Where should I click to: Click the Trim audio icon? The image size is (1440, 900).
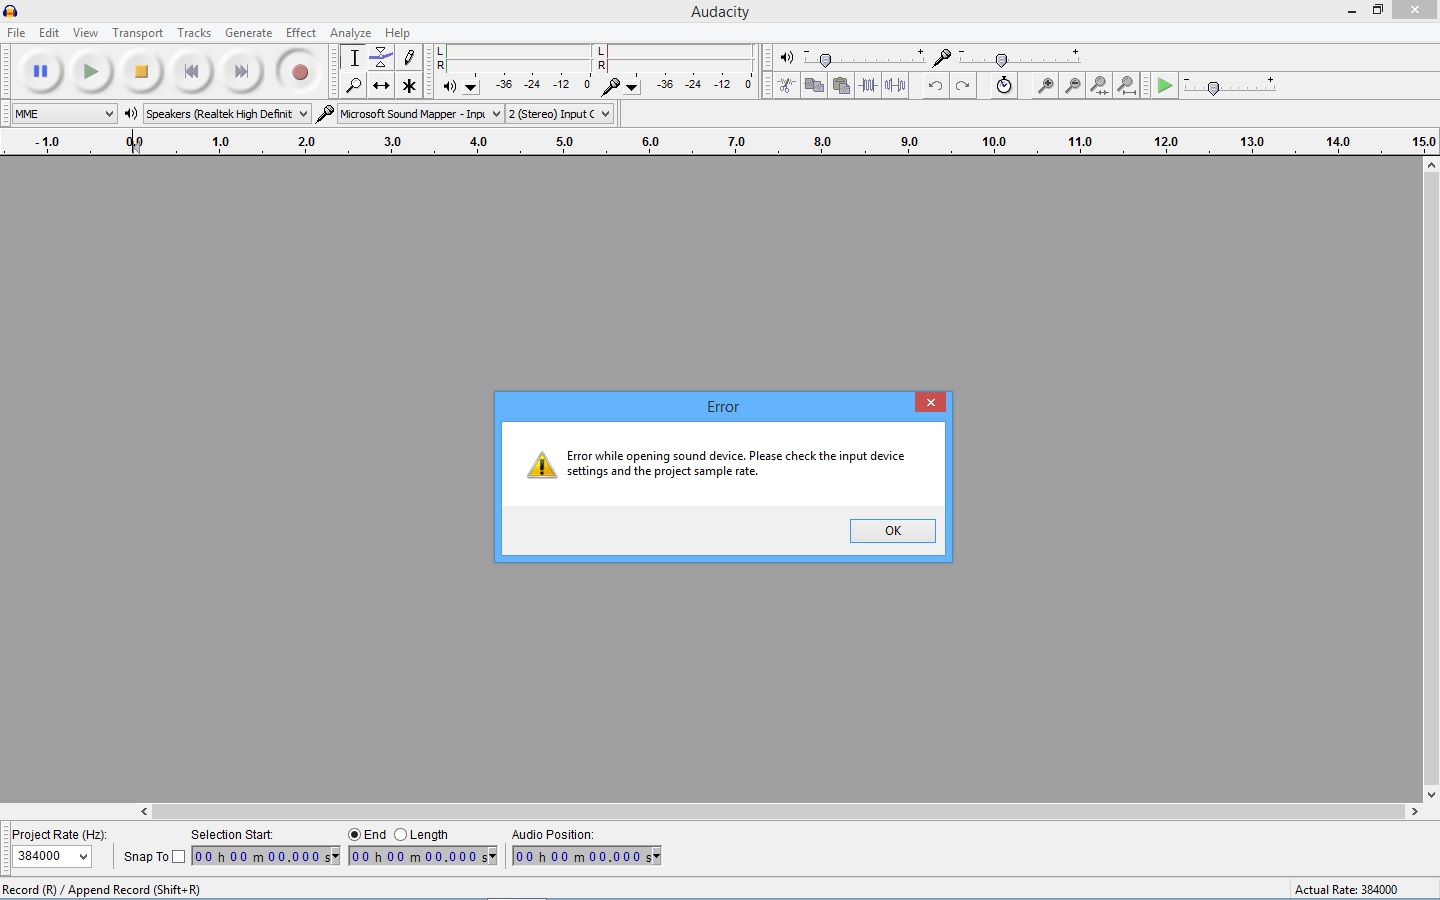pyautogui.click(x=868, y=86)
